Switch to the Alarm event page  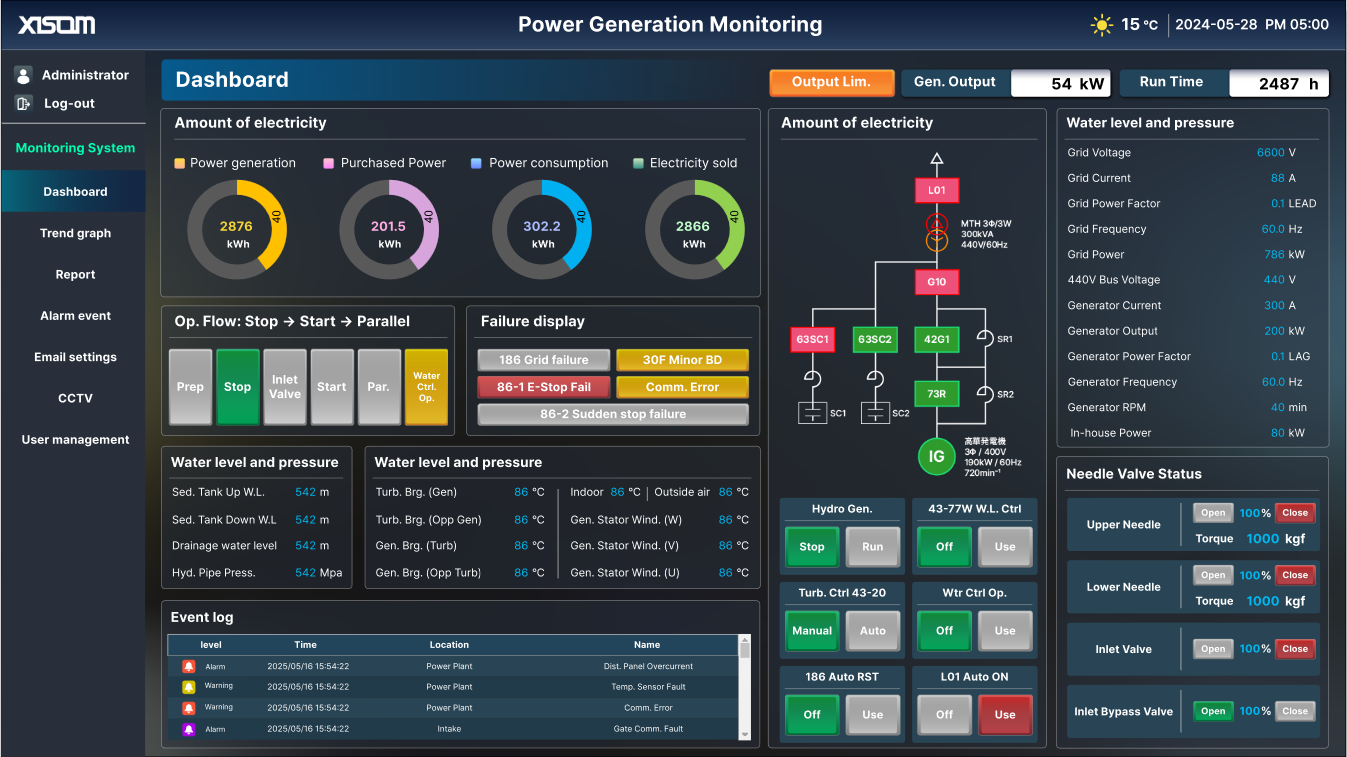point(75,315)
